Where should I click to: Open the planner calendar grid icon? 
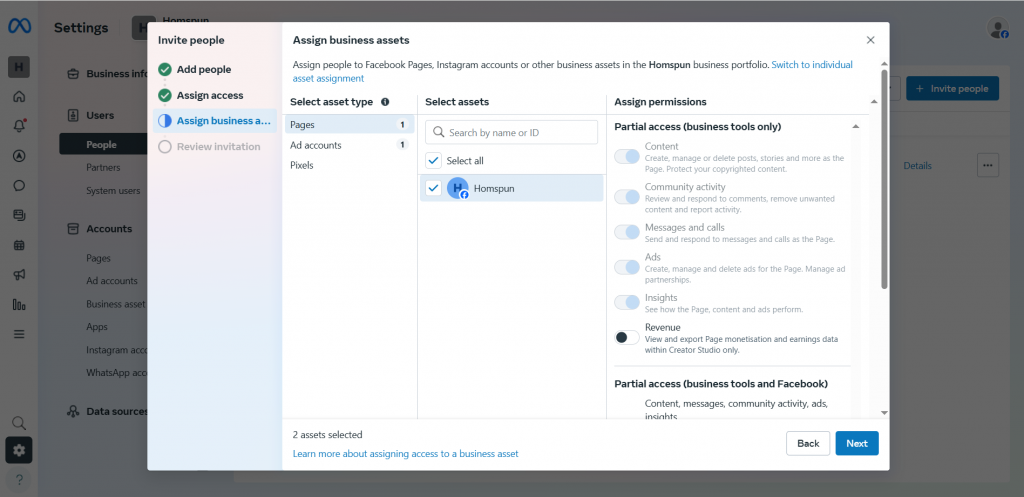[x=19, y=245]
